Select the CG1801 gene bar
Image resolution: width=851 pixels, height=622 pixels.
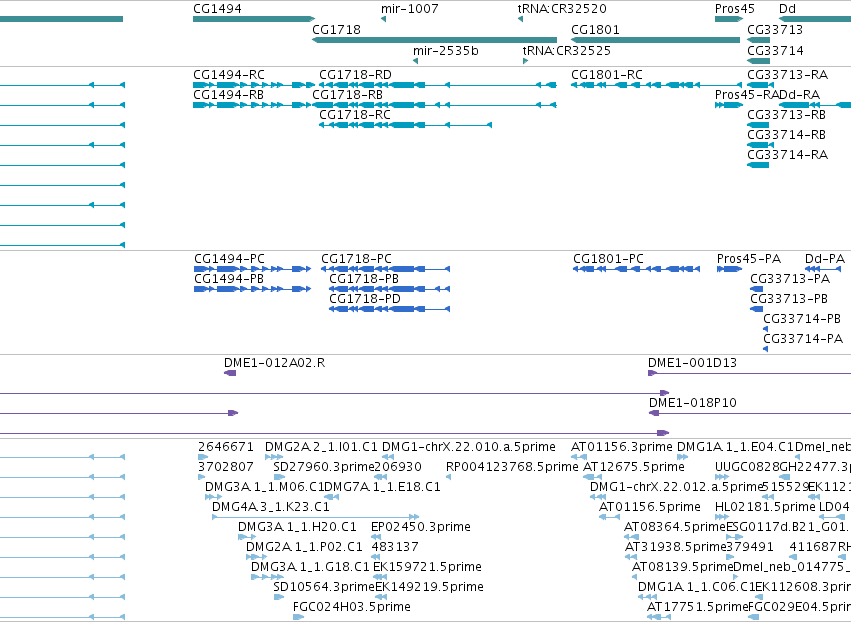click(656, 40)
